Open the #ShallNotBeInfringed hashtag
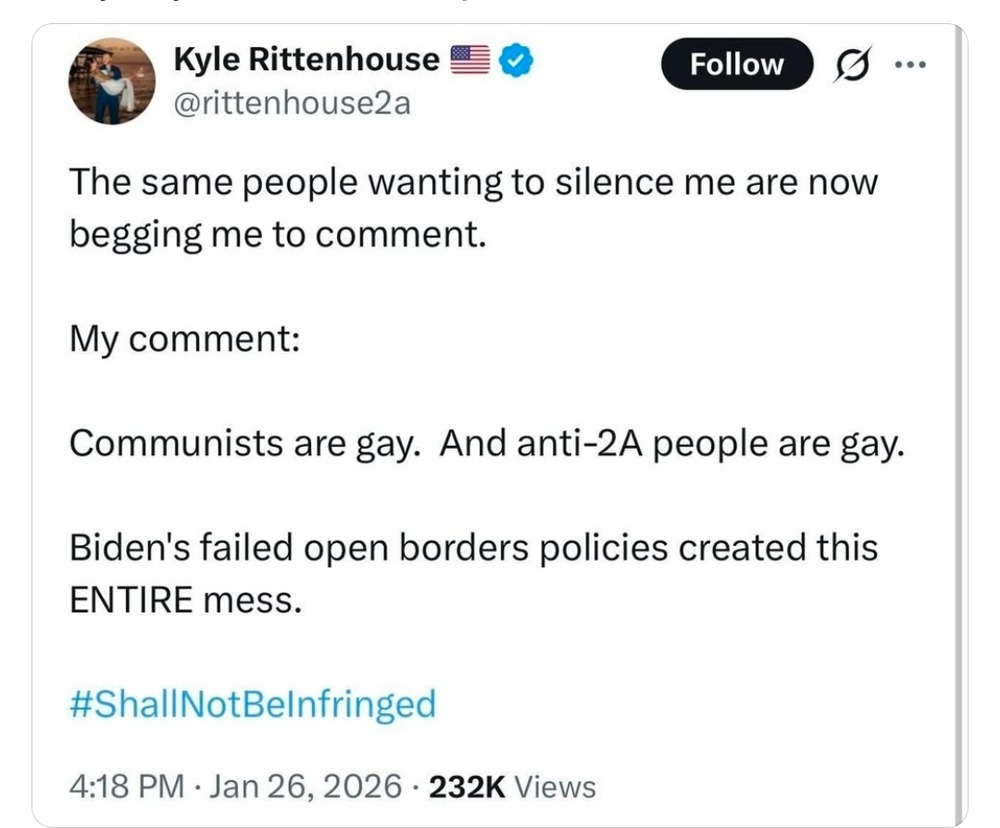The image size is (1000, 828). tap(253, 705)
